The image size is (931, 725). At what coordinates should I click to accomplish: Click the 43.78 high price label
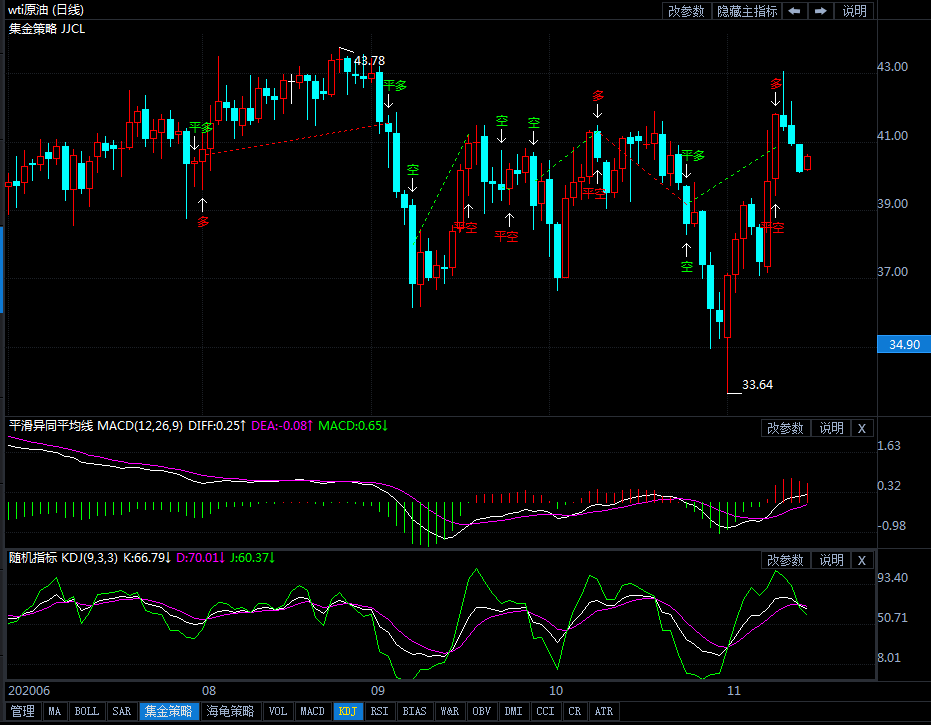click(x=369, y=61)
